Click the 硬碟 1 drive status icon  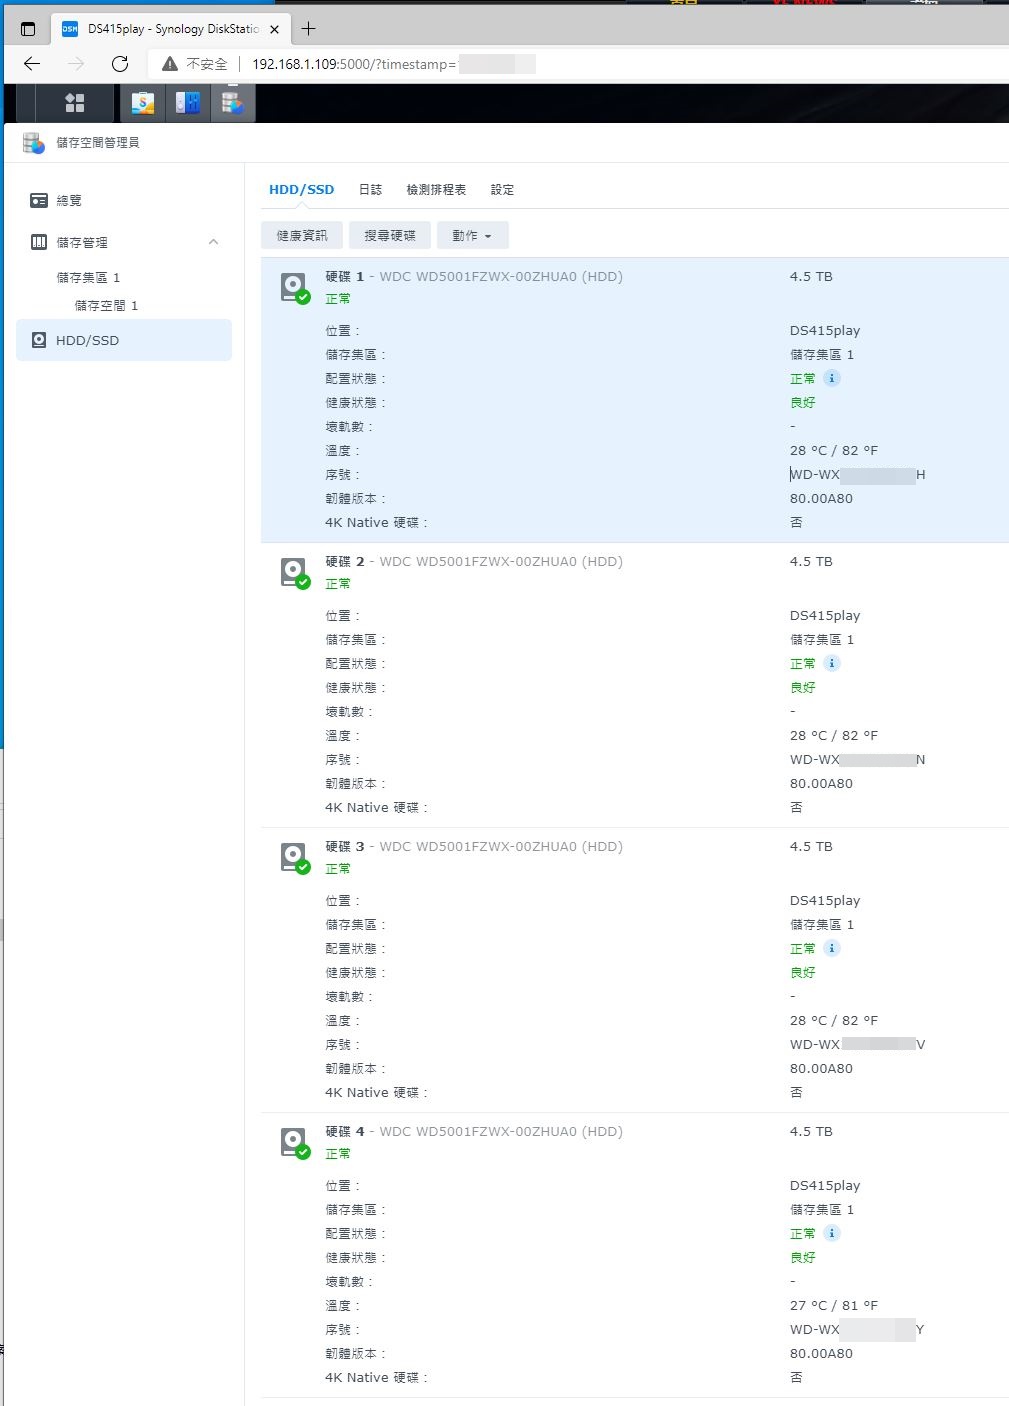[294, 288]
